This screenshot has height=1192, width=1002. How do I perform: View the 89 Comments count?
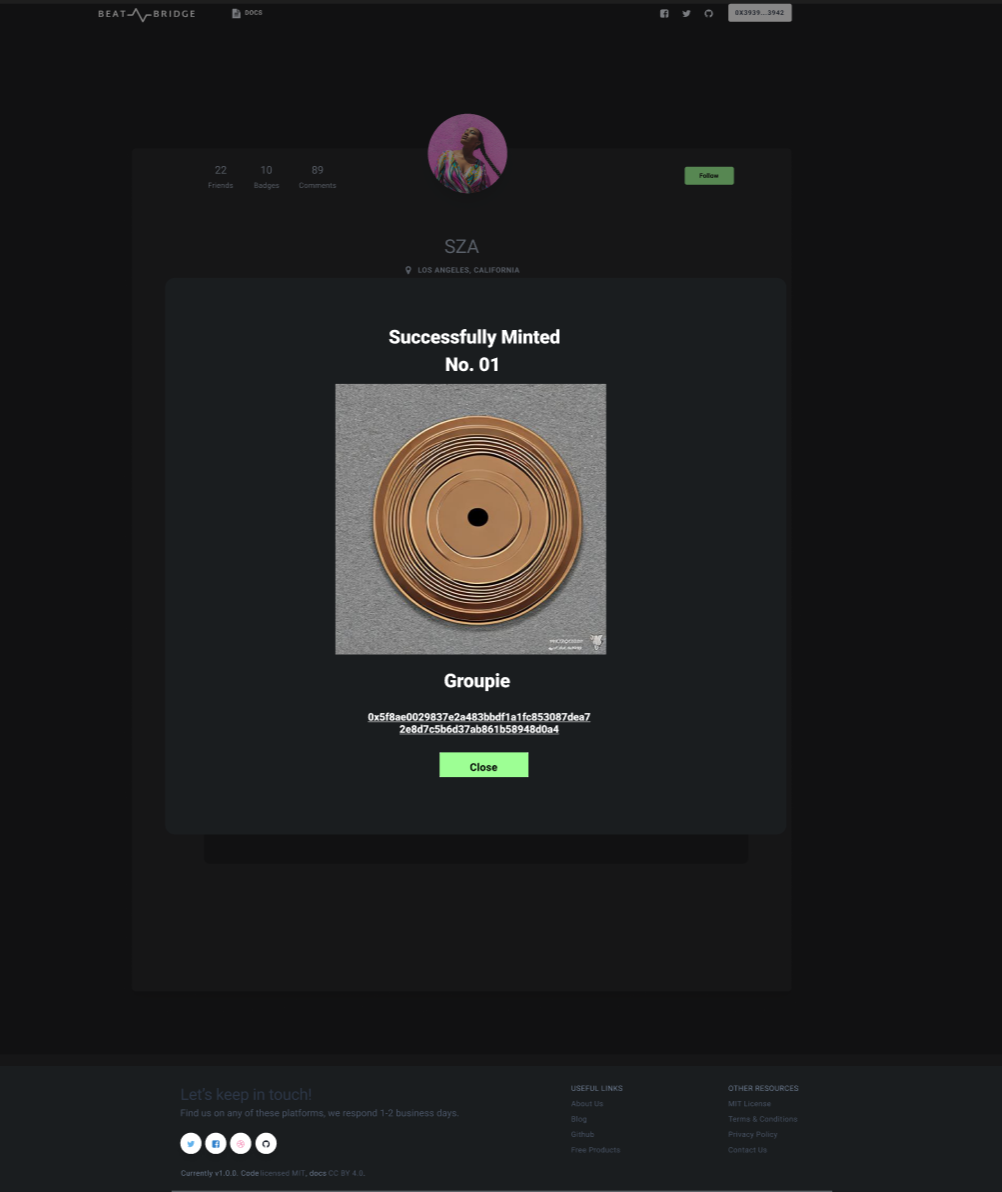[x=317, y=176]
